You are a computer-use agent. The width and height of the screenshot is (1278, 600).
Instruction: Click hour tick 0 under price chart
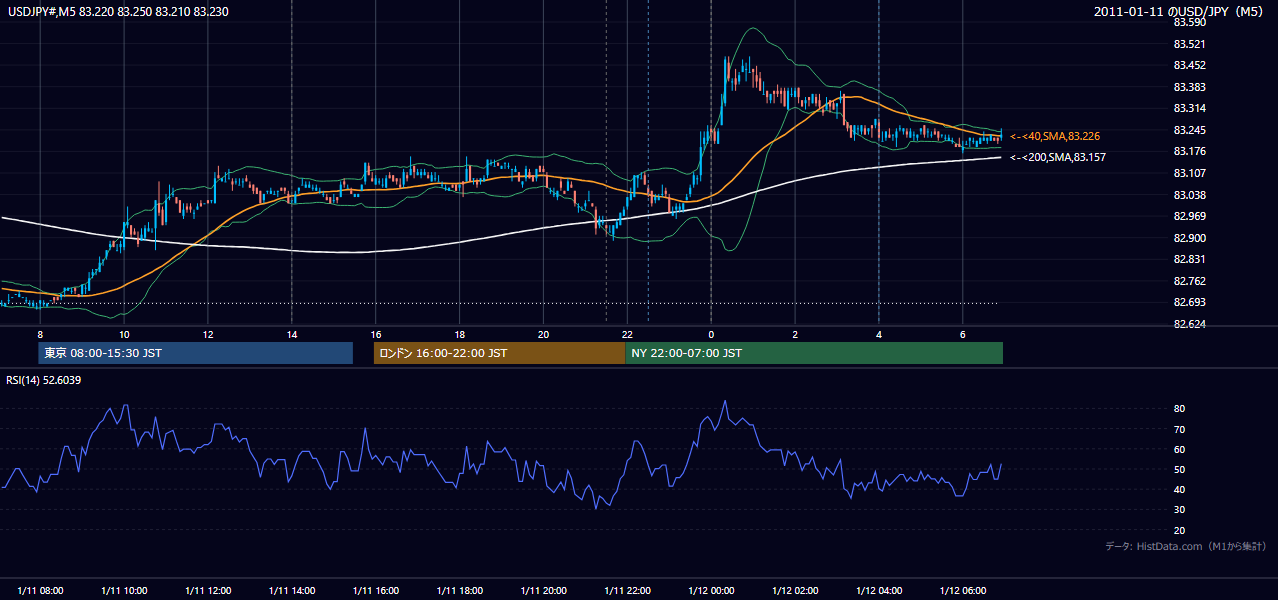coord(711,334)
